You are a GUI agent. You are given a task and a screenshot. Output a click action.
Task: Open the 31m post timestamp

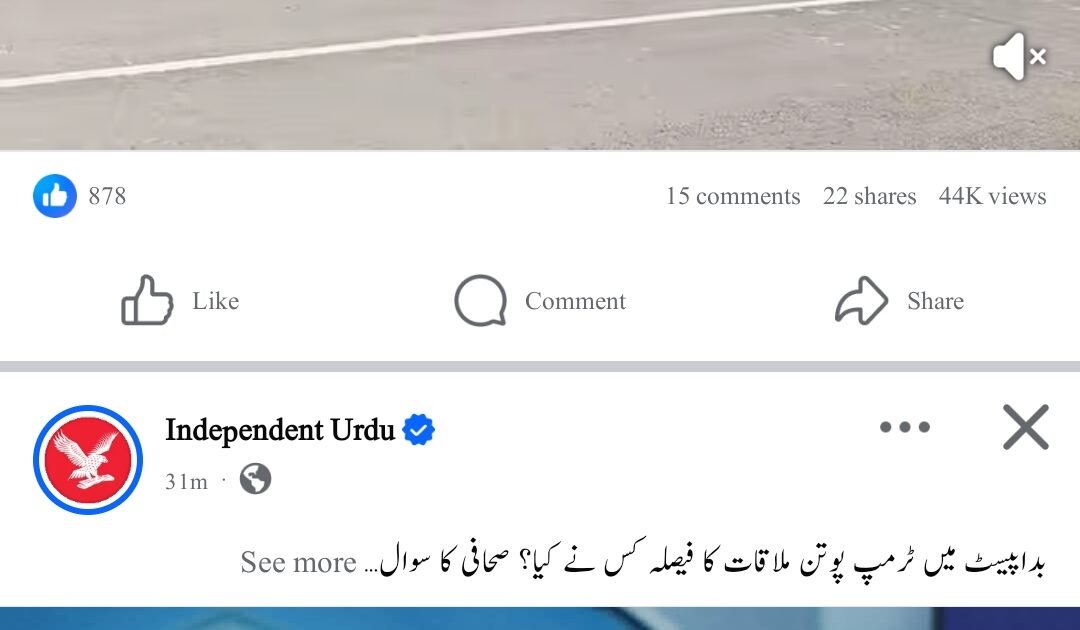(x=186, y=481)
